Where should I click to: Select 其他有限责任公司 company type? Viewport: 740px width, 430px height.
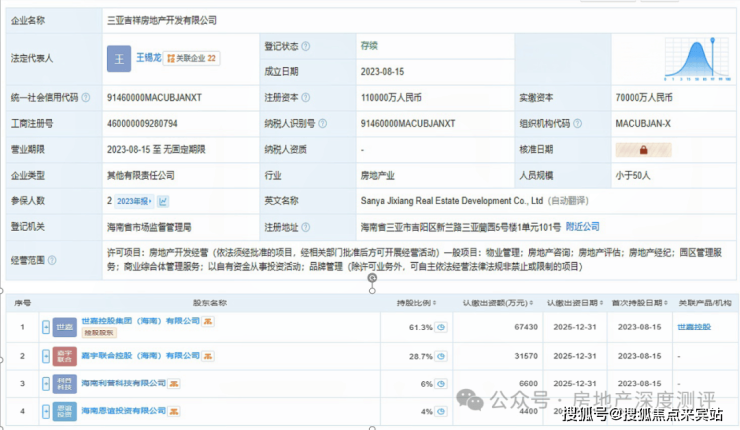click(x=141, y=176)
